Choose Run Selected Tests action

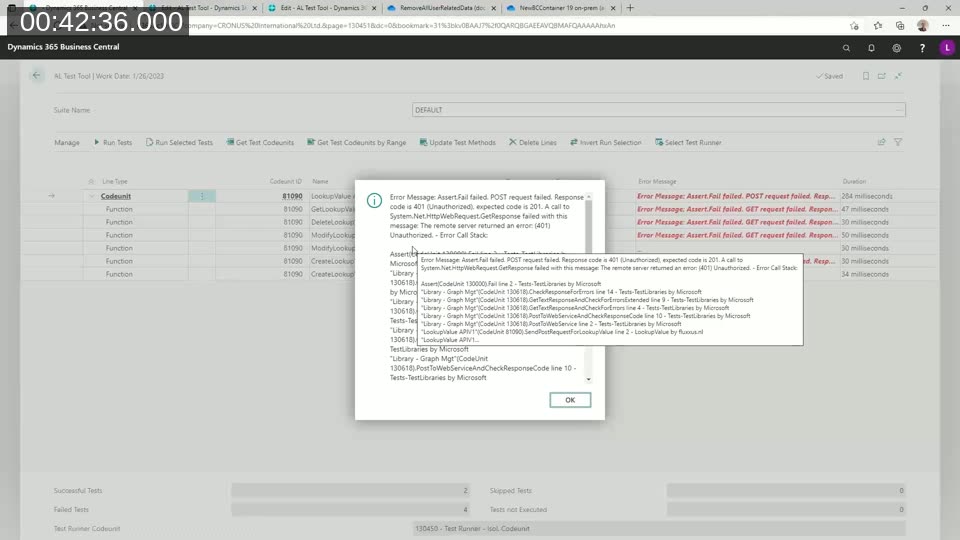click(x=179, y=143)
